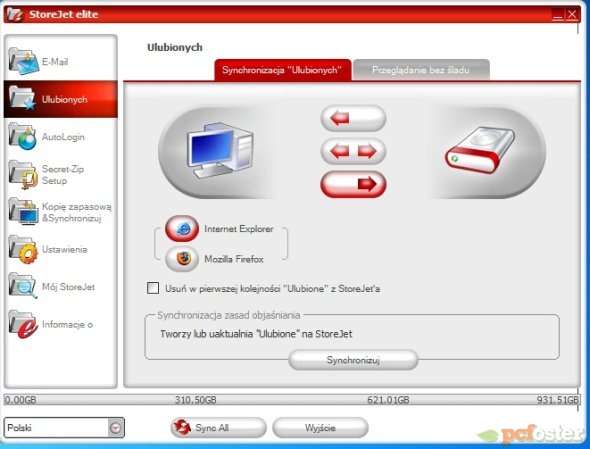Choose right arrow sync to StoreJet
This screenshot has height=449, width=590.
(353, 184)
